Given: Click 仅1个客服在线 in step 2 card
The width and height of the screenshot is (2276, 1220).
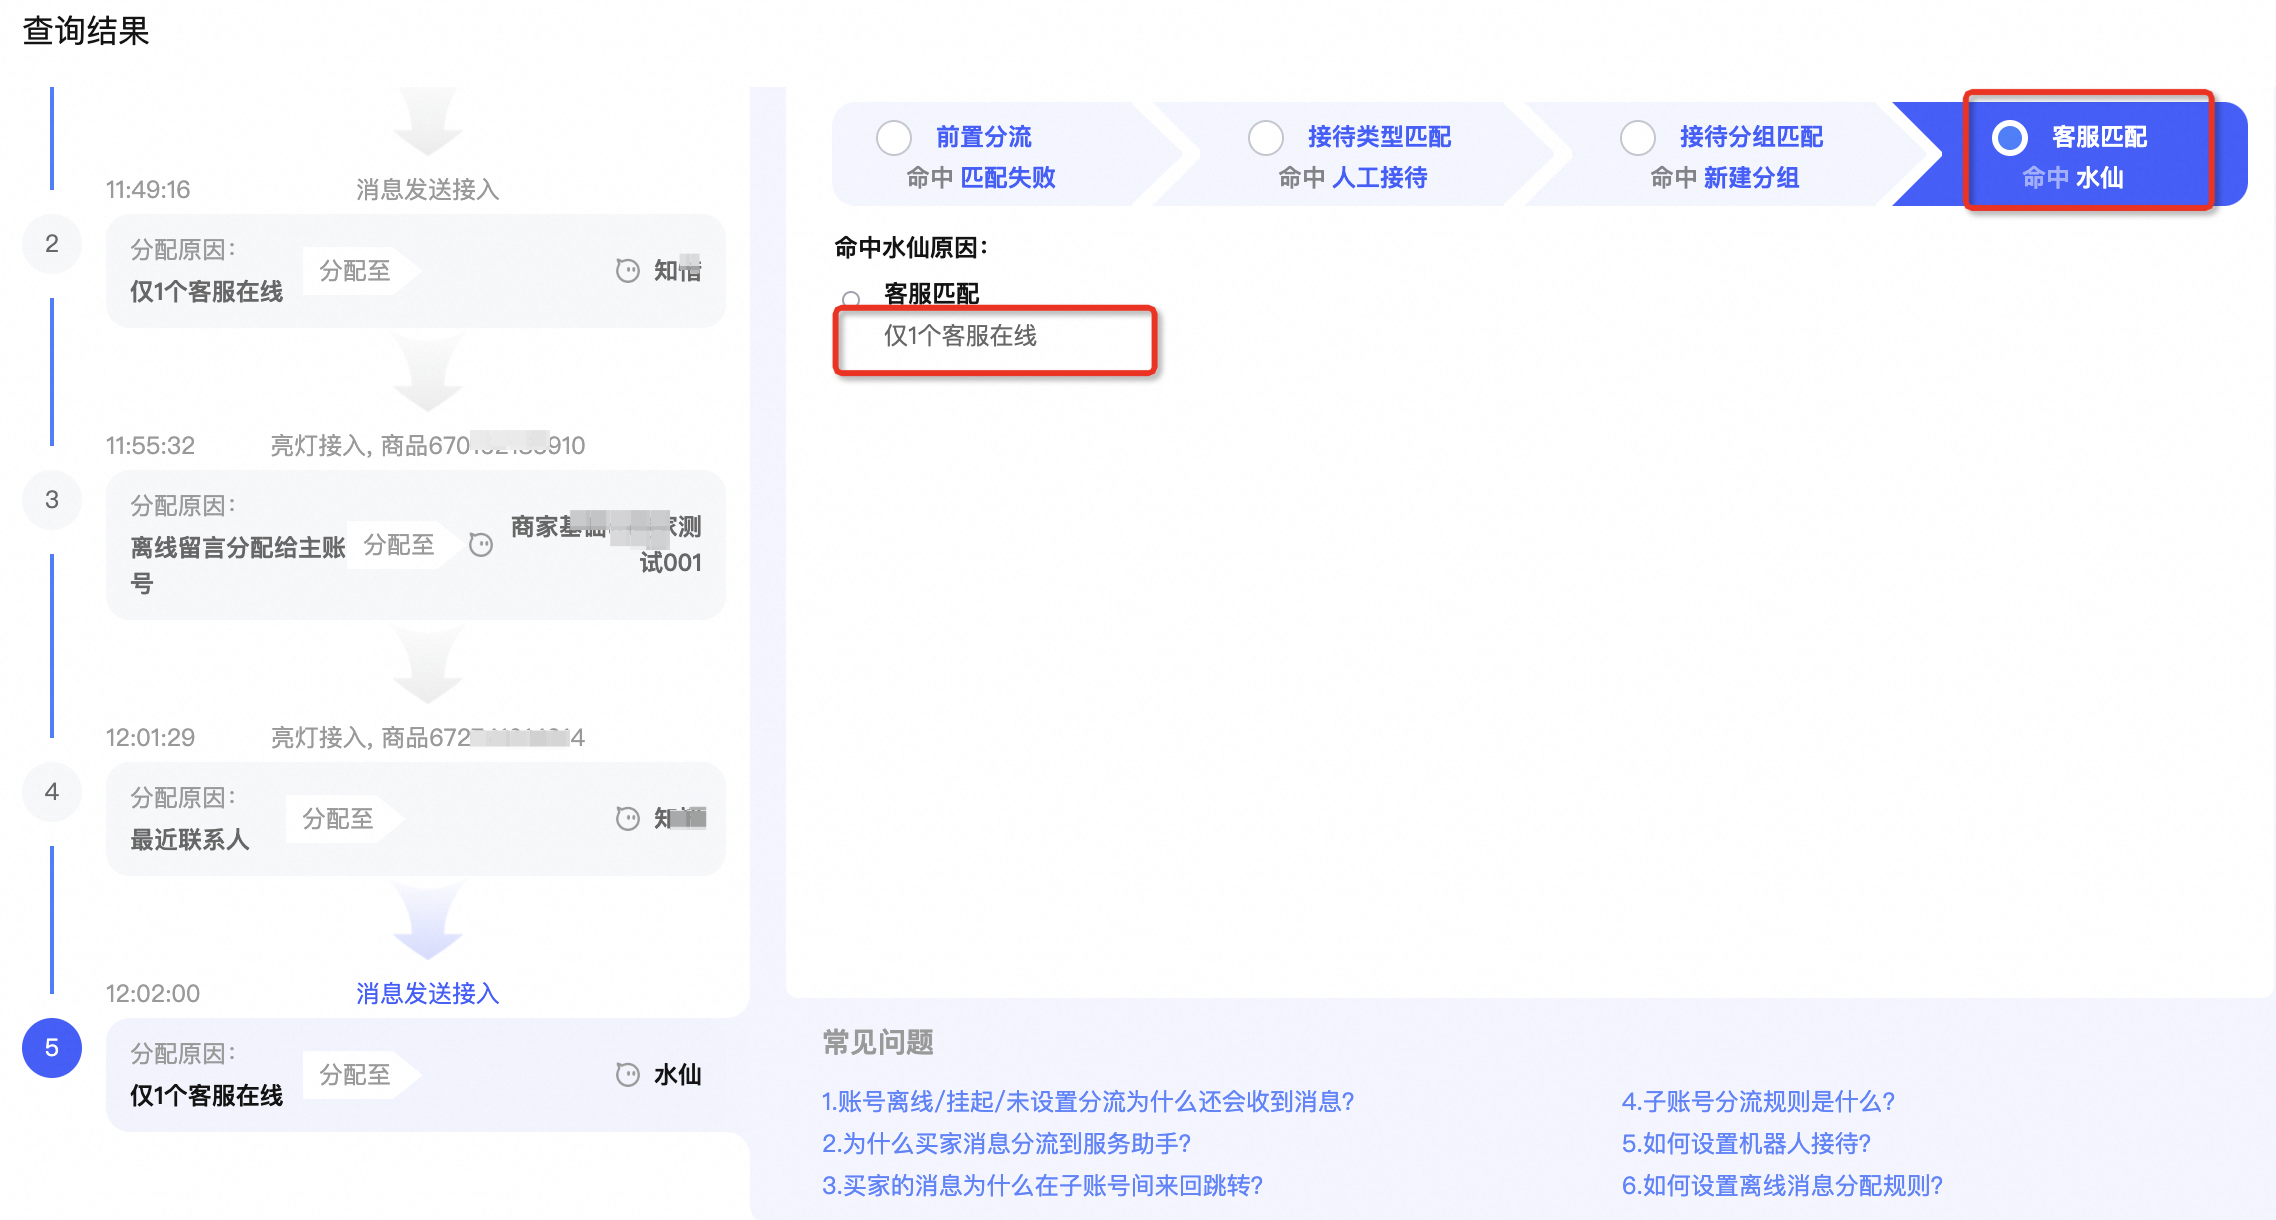Looking at the screenshot, I should (206, 291).
